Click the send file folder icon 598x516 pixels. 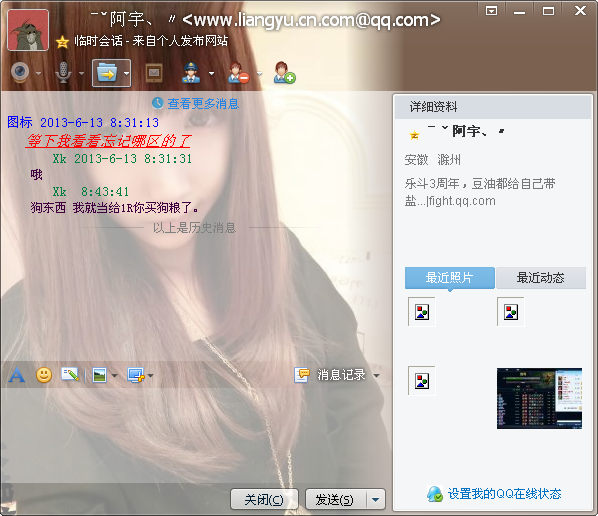click(x=107, y=73)
